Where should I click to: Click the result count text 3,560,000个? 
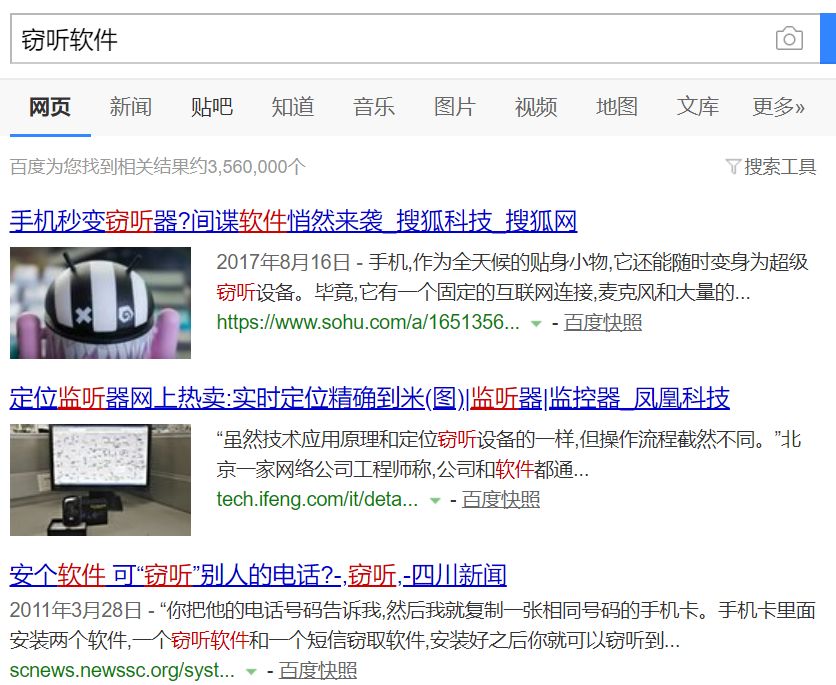click(x=256, y=167)
